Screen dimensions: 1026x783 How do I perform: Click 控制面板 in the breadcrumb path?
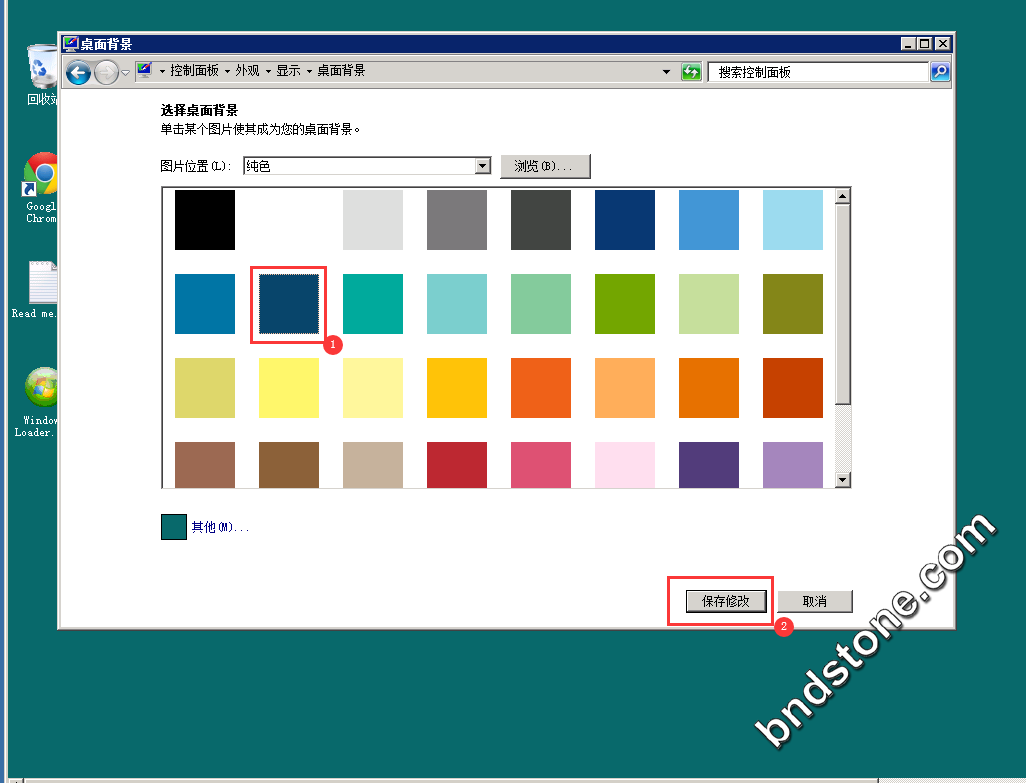[x=196, y=71]
